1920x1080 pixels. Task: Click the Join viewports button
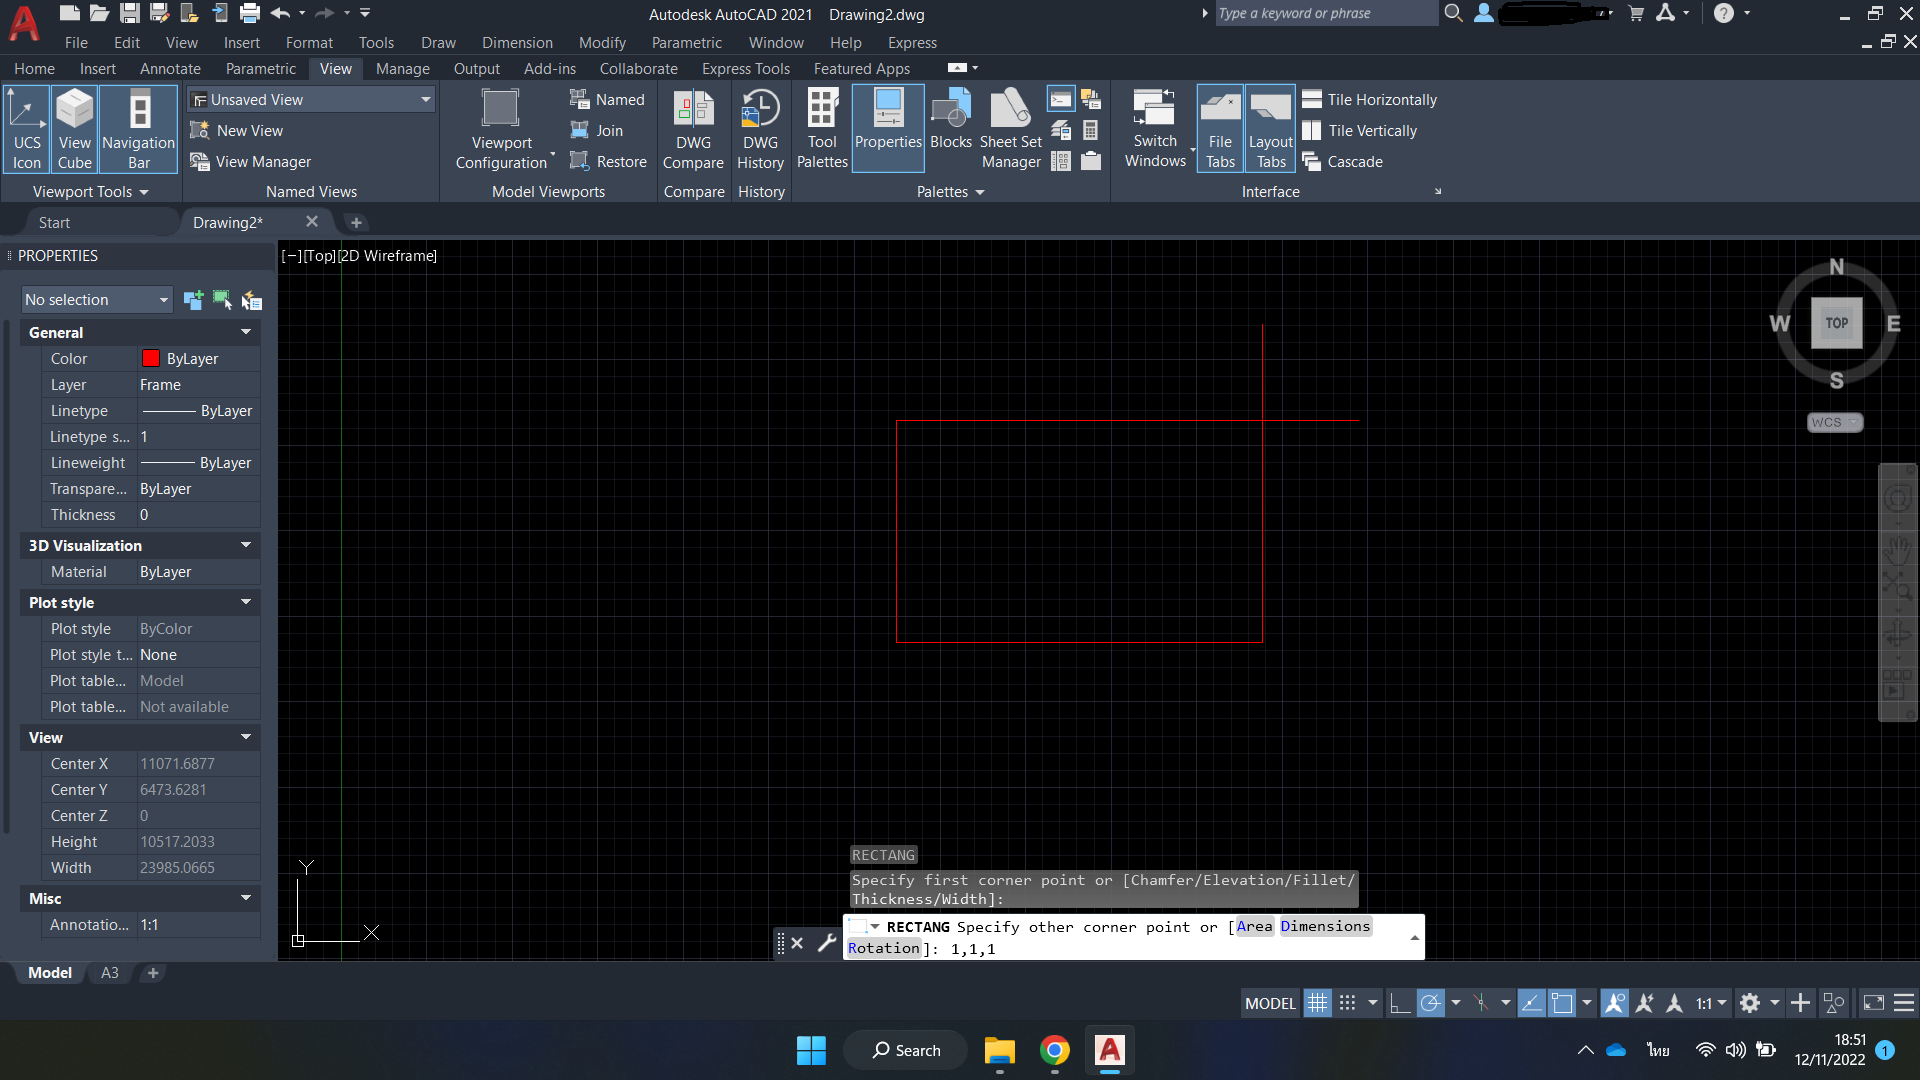(x=596, y=130)
